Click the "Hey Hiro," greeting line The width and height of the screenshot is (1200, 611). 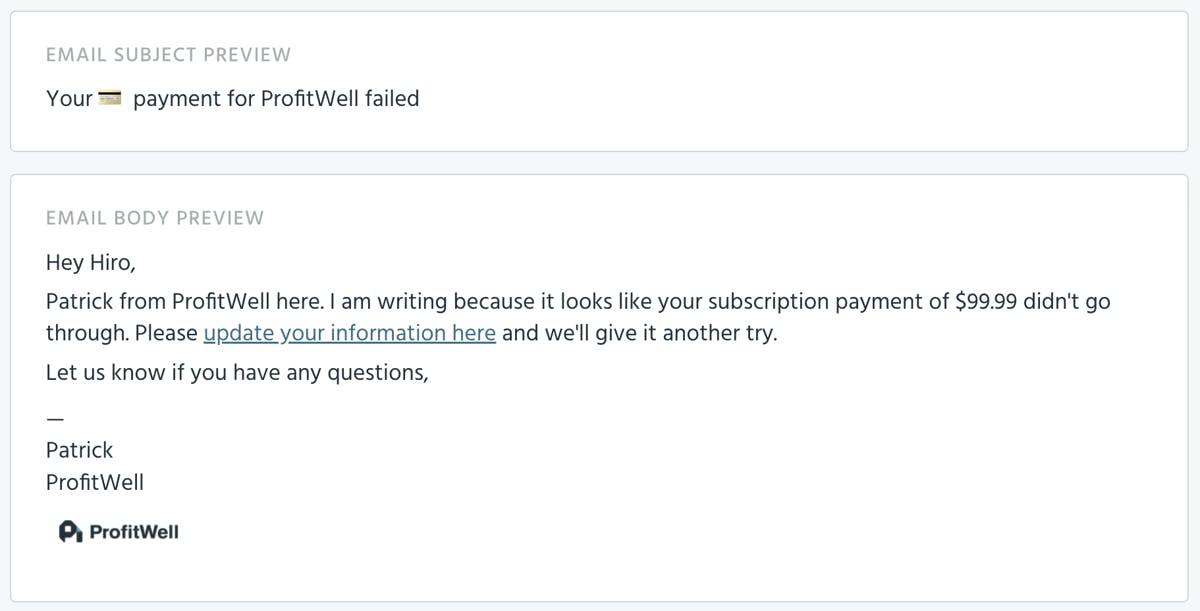[90, 263]
